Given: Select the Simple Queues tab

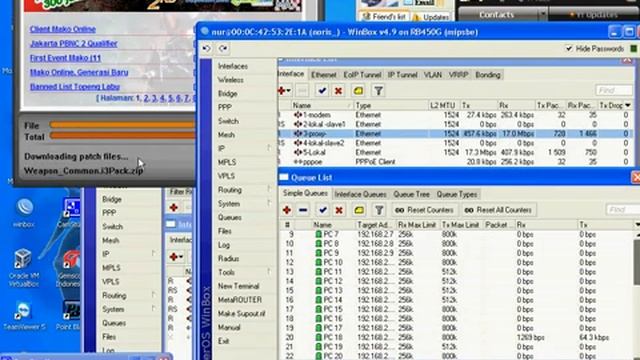Looking at the screenshot, I should click(305, 193).
